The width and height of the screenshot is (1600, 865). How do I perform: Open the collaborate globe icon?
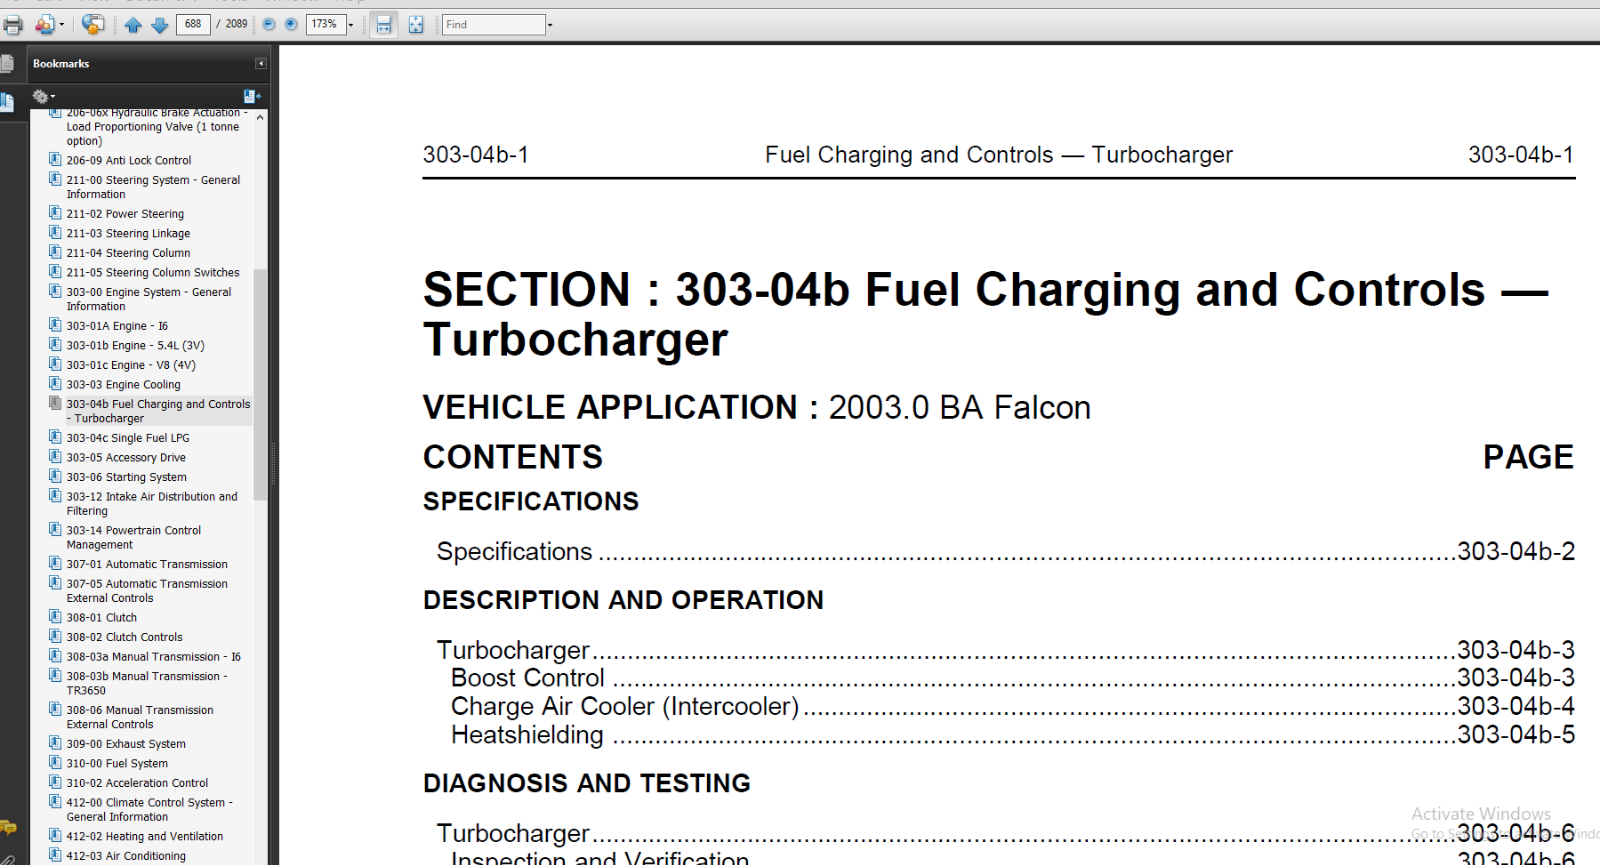point(93,24)
